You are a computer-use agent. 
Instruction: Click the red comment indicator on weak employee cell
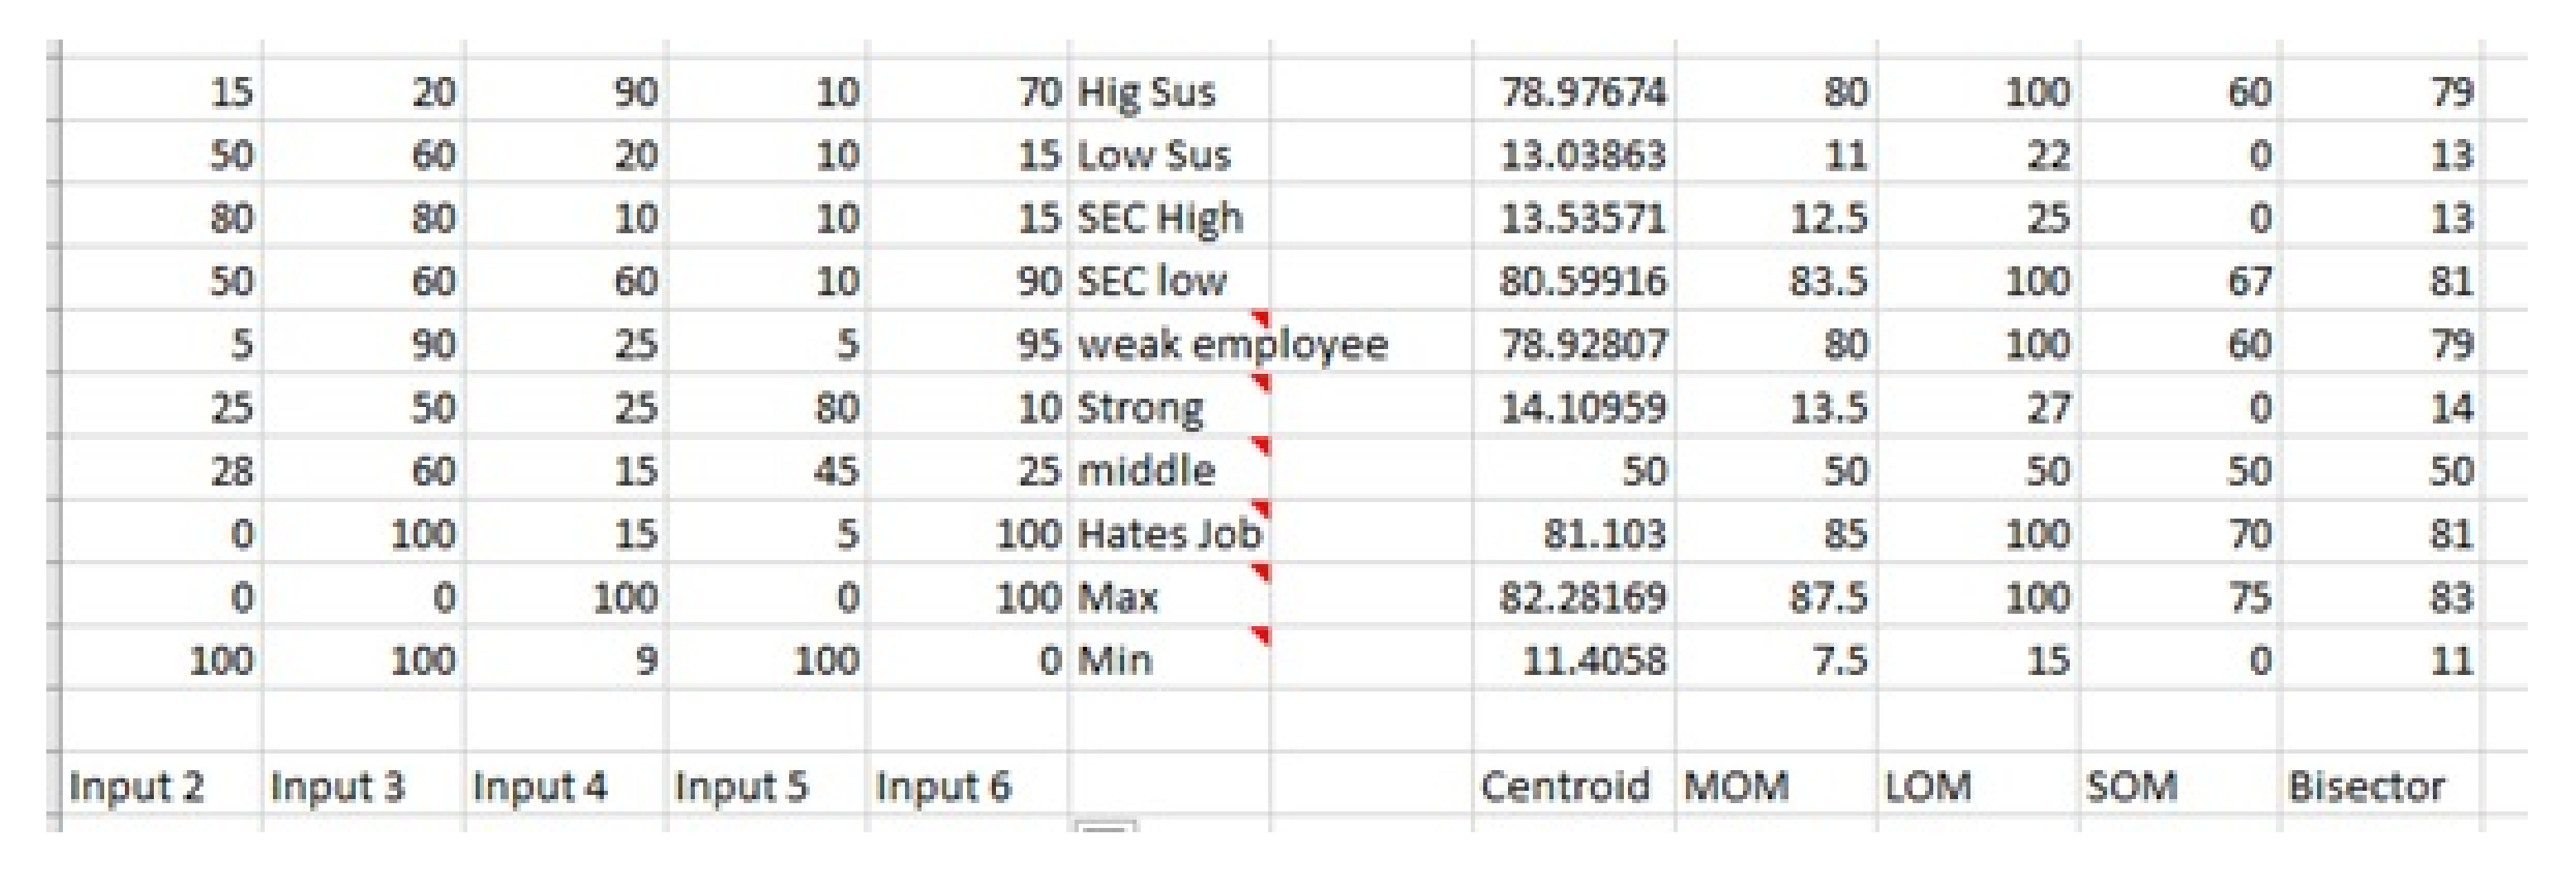click(1262, 319)
